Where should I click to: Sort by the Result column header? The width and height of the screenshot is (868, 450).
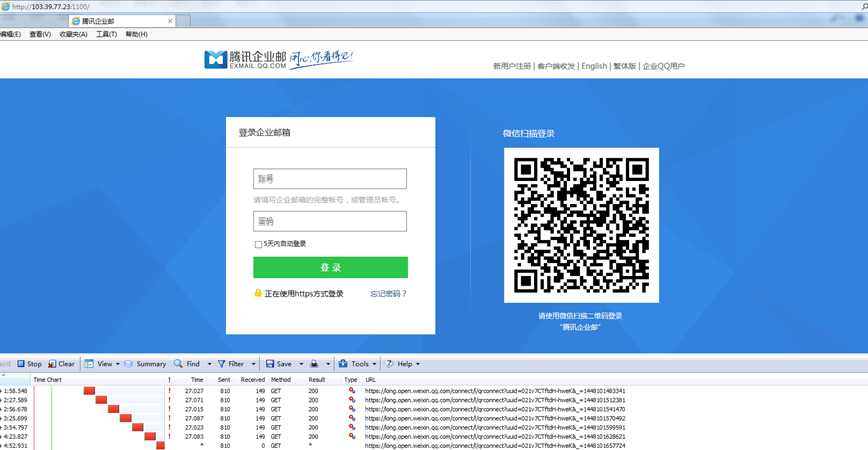(x=317, y=380)
